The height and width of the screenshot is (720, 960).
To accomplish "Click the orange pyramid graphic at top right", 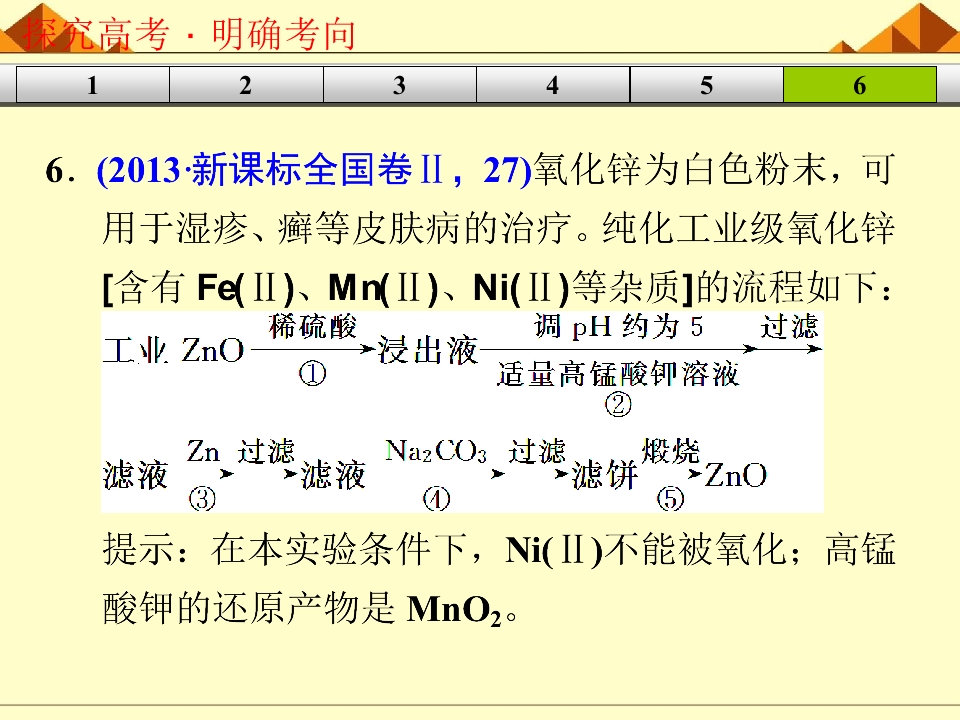I will click(x=894, y=27).
